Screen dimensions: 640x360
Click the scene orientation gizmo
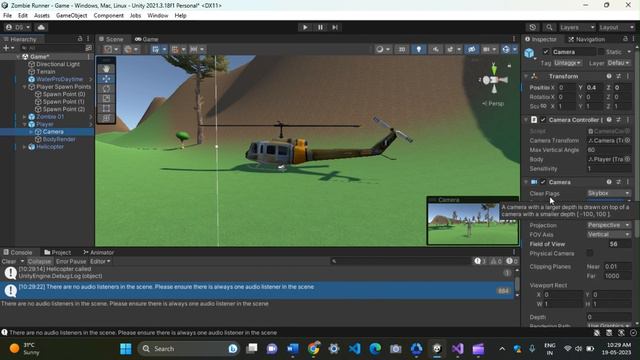pyautogui.click(x=494, y=80)
